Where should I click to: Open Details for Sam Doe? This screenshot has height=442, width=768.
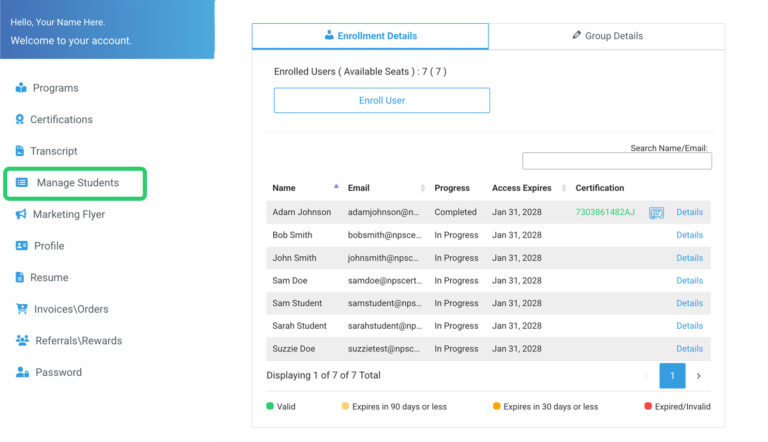(689, 281)
